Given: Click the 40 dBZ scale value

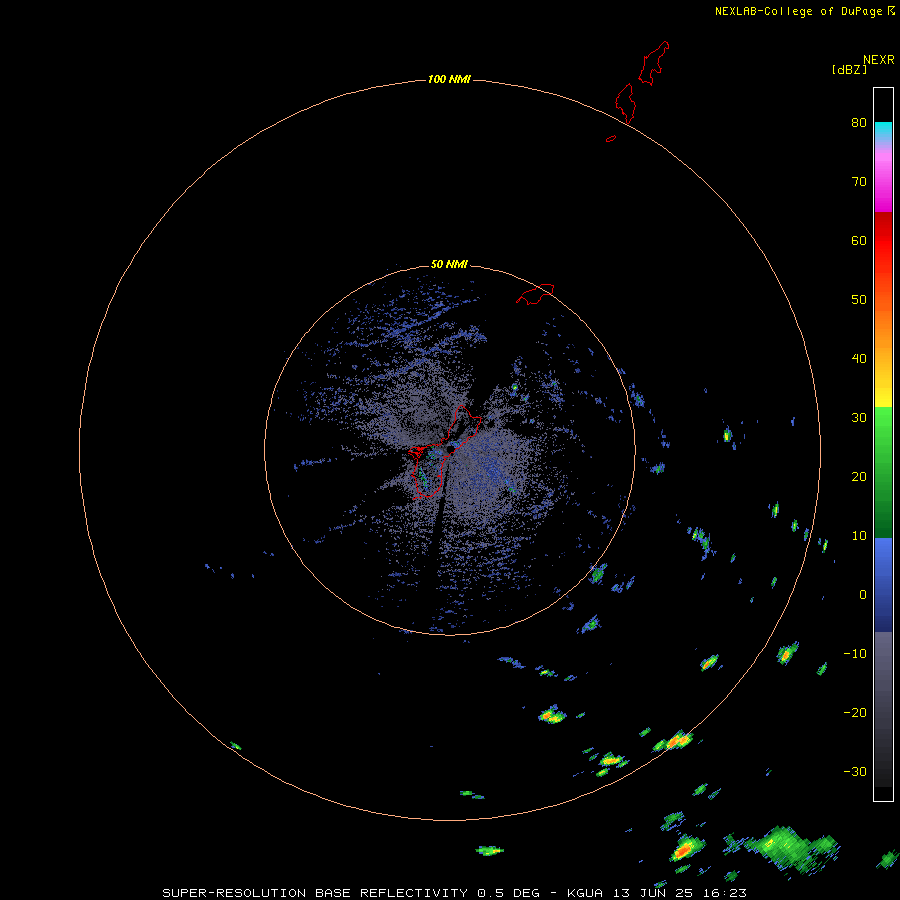Looking at the screenshot, I should click(859, 358).
